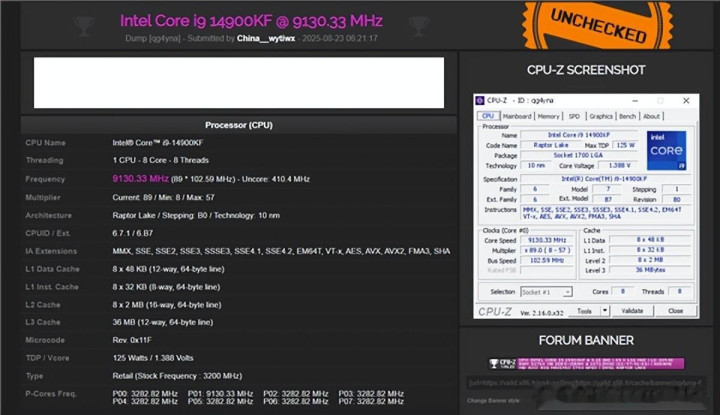Click 'Raptor Lake / Stepping: B0 / Technology: 10 nm'
Viewport: 720px width, 415px height.
point(196,215)
